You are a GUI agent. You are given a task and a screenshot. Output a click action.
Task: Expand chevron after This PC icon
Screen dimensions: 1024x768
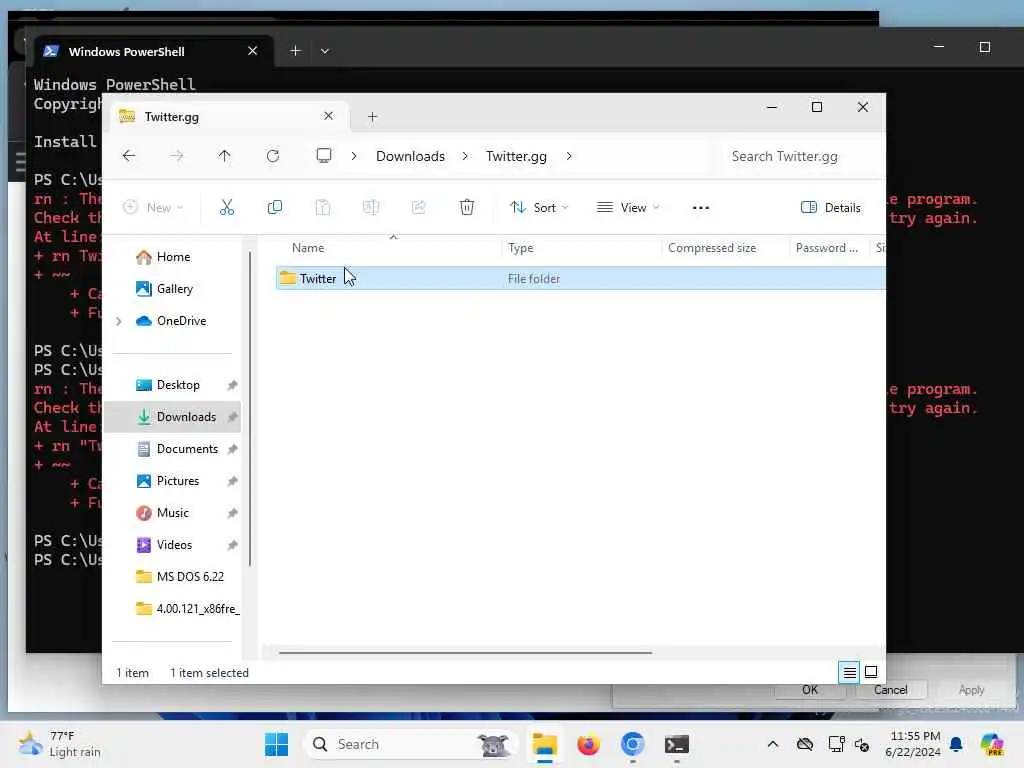click(x=354, y=156)
